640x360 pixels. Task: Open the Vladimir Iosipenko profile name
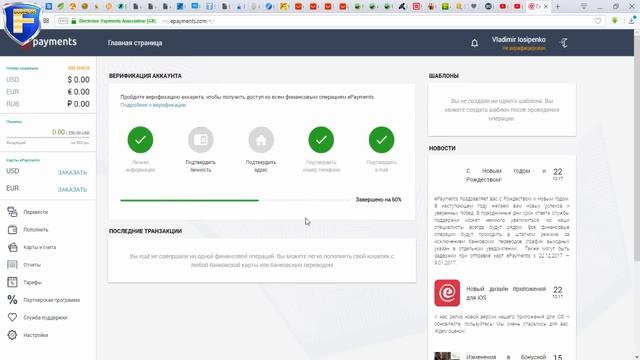click(518, 40)
